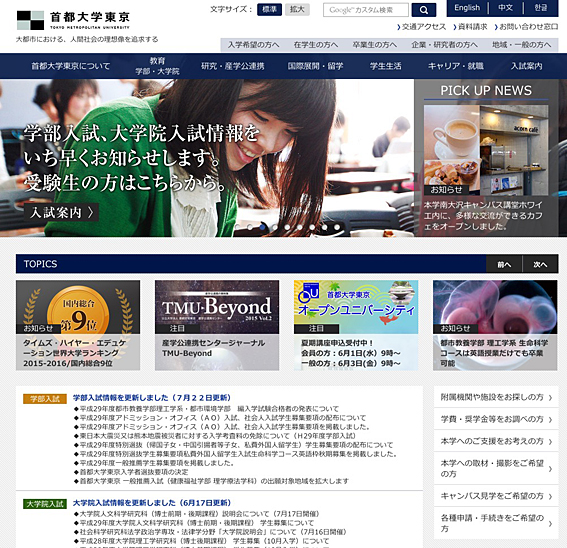Open the オープンユニバーシティ topic card

coord(356,325)
